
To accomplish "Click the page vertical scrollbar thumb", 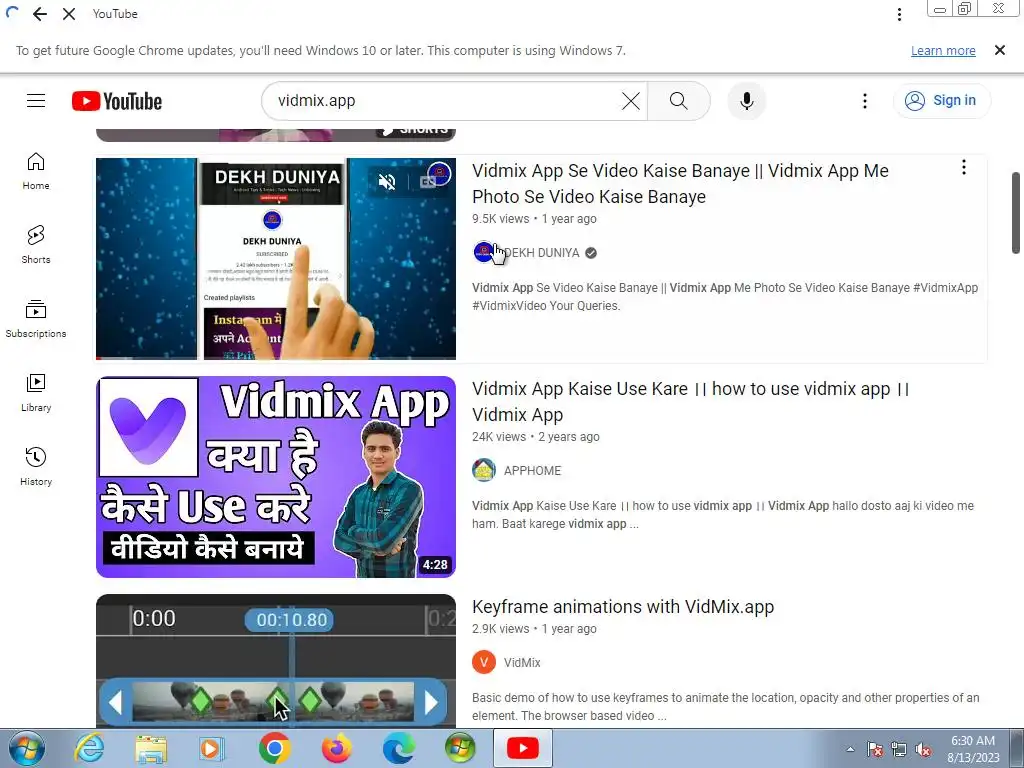I will (1016, 212).
